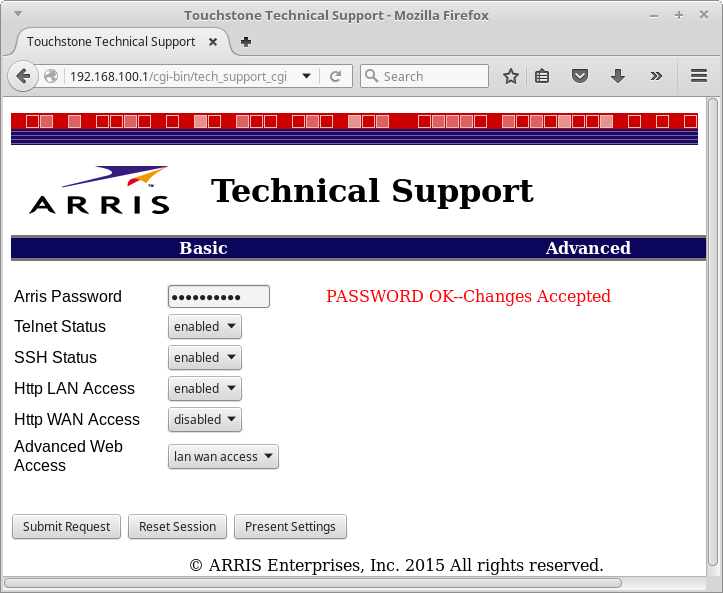Screen dimensions: 723x593
Task: Open the Basic menu link
Action: (x=203, y=248)
